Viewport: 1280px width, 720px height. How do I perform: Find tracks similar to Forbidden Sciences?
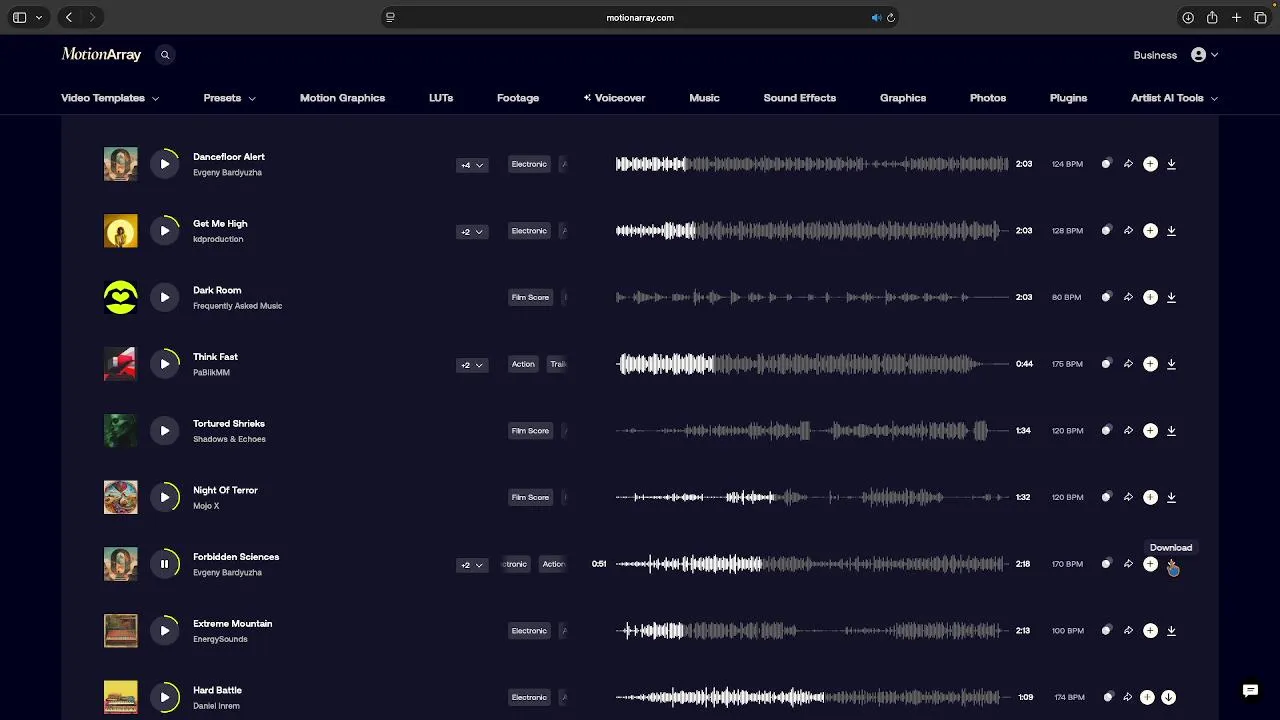coord(1106,564)
